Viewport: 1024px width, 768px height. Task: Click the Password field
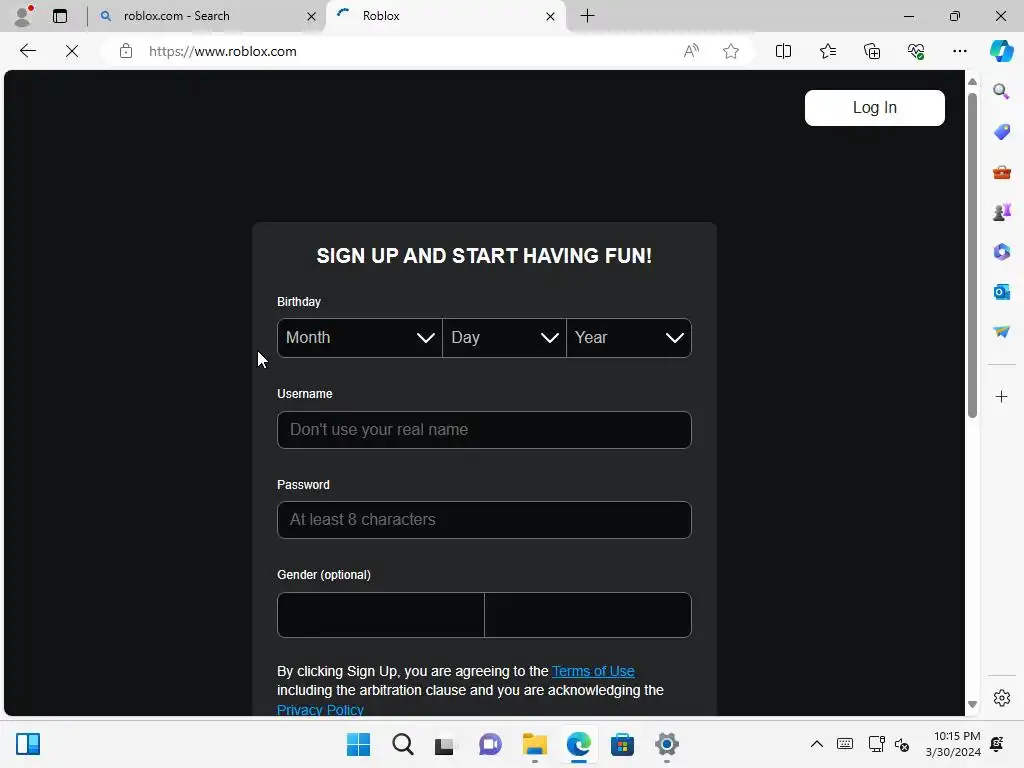[x=484, y=520]
